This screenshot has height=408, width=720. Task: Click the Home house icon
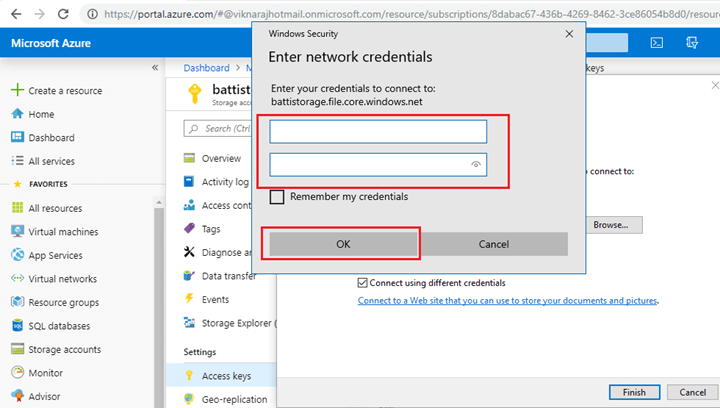point(17,113)
